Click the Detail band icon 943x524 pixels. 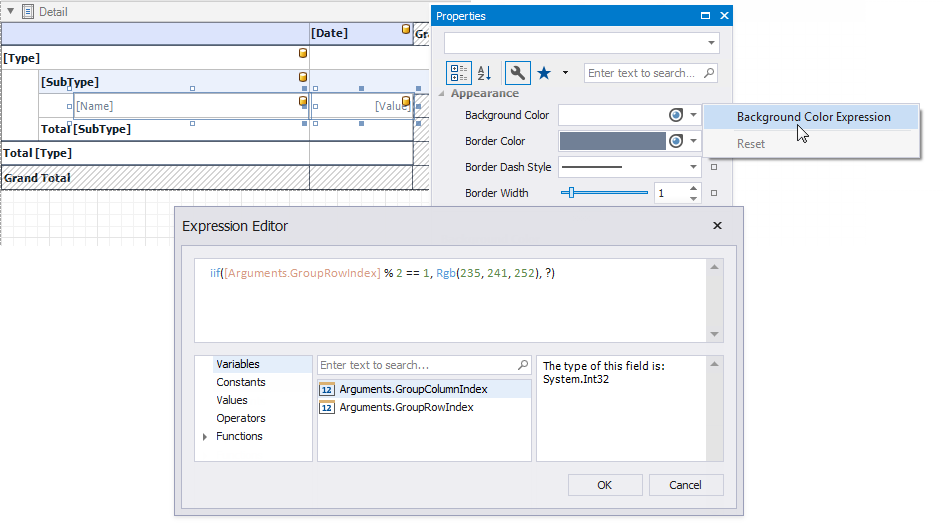click(x=28, y=12)
